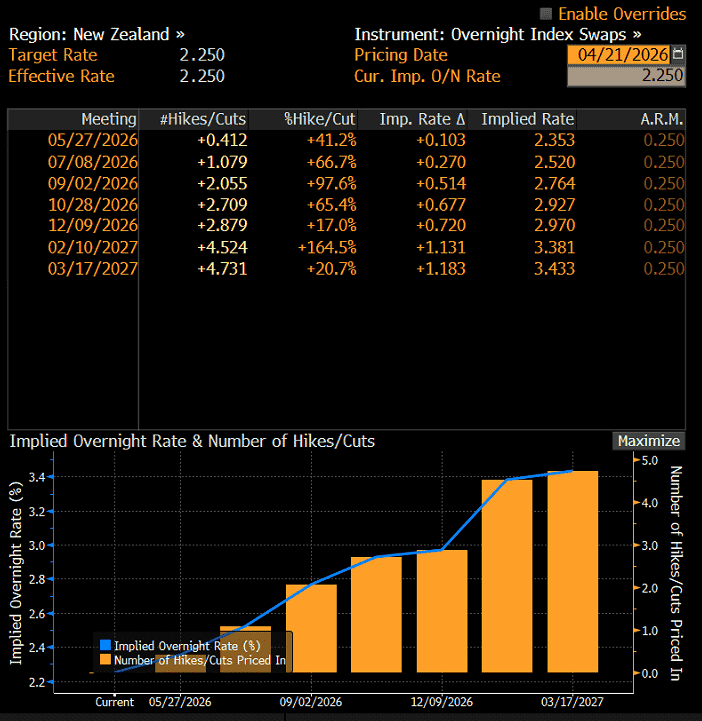The width and height of the screenshot is (702, 721).
Task: Click the orange Hikes/Cuts Priced In legend swatch
Action: [x=105, y=660]
